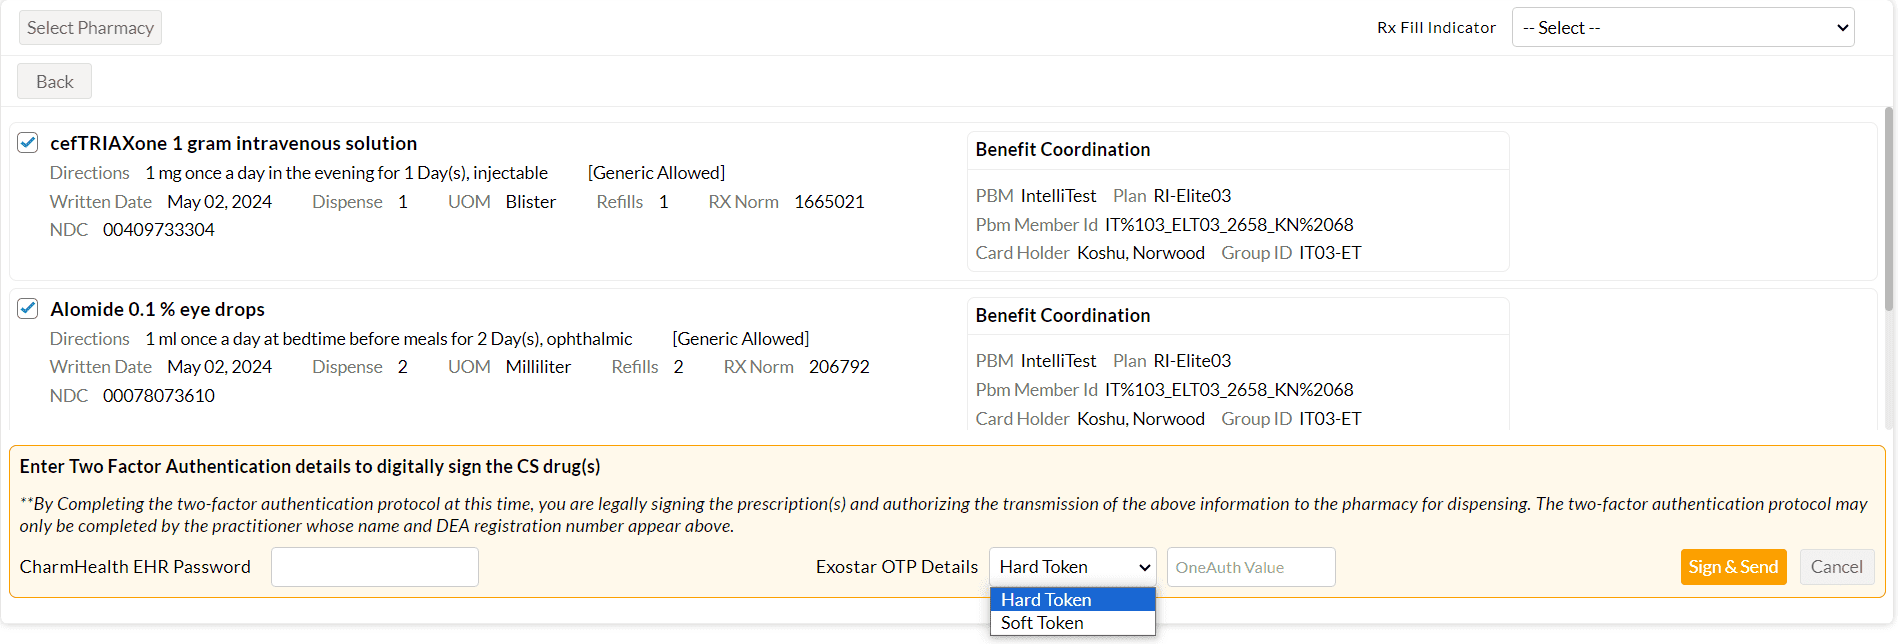Uncheck the Alomide eye drops checkbox

click(x=28, y=309)
